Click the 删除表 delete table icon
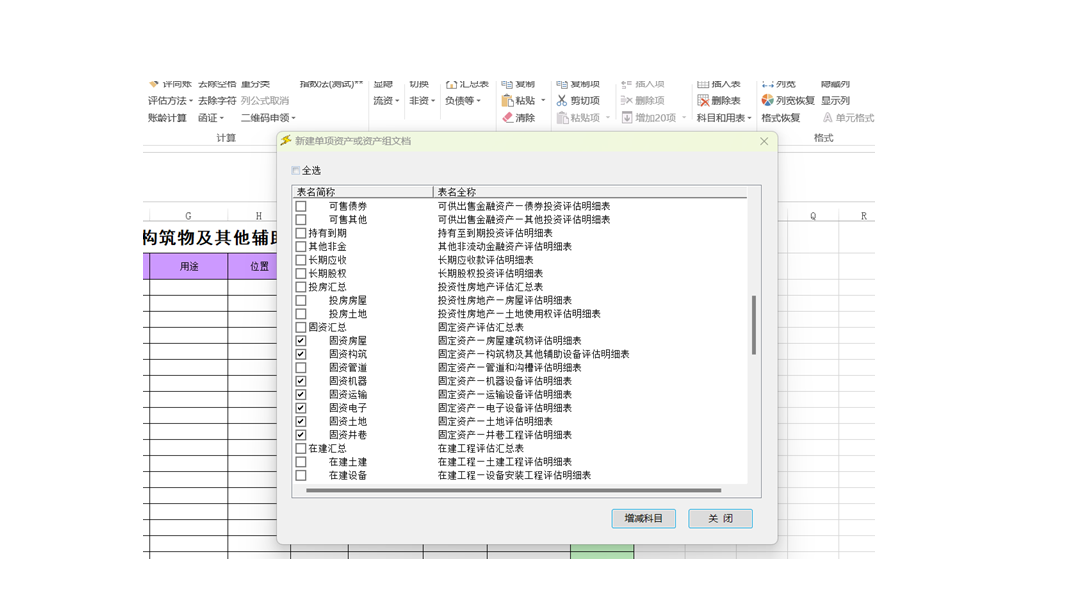1067x600 pixels. coord(703,101)
